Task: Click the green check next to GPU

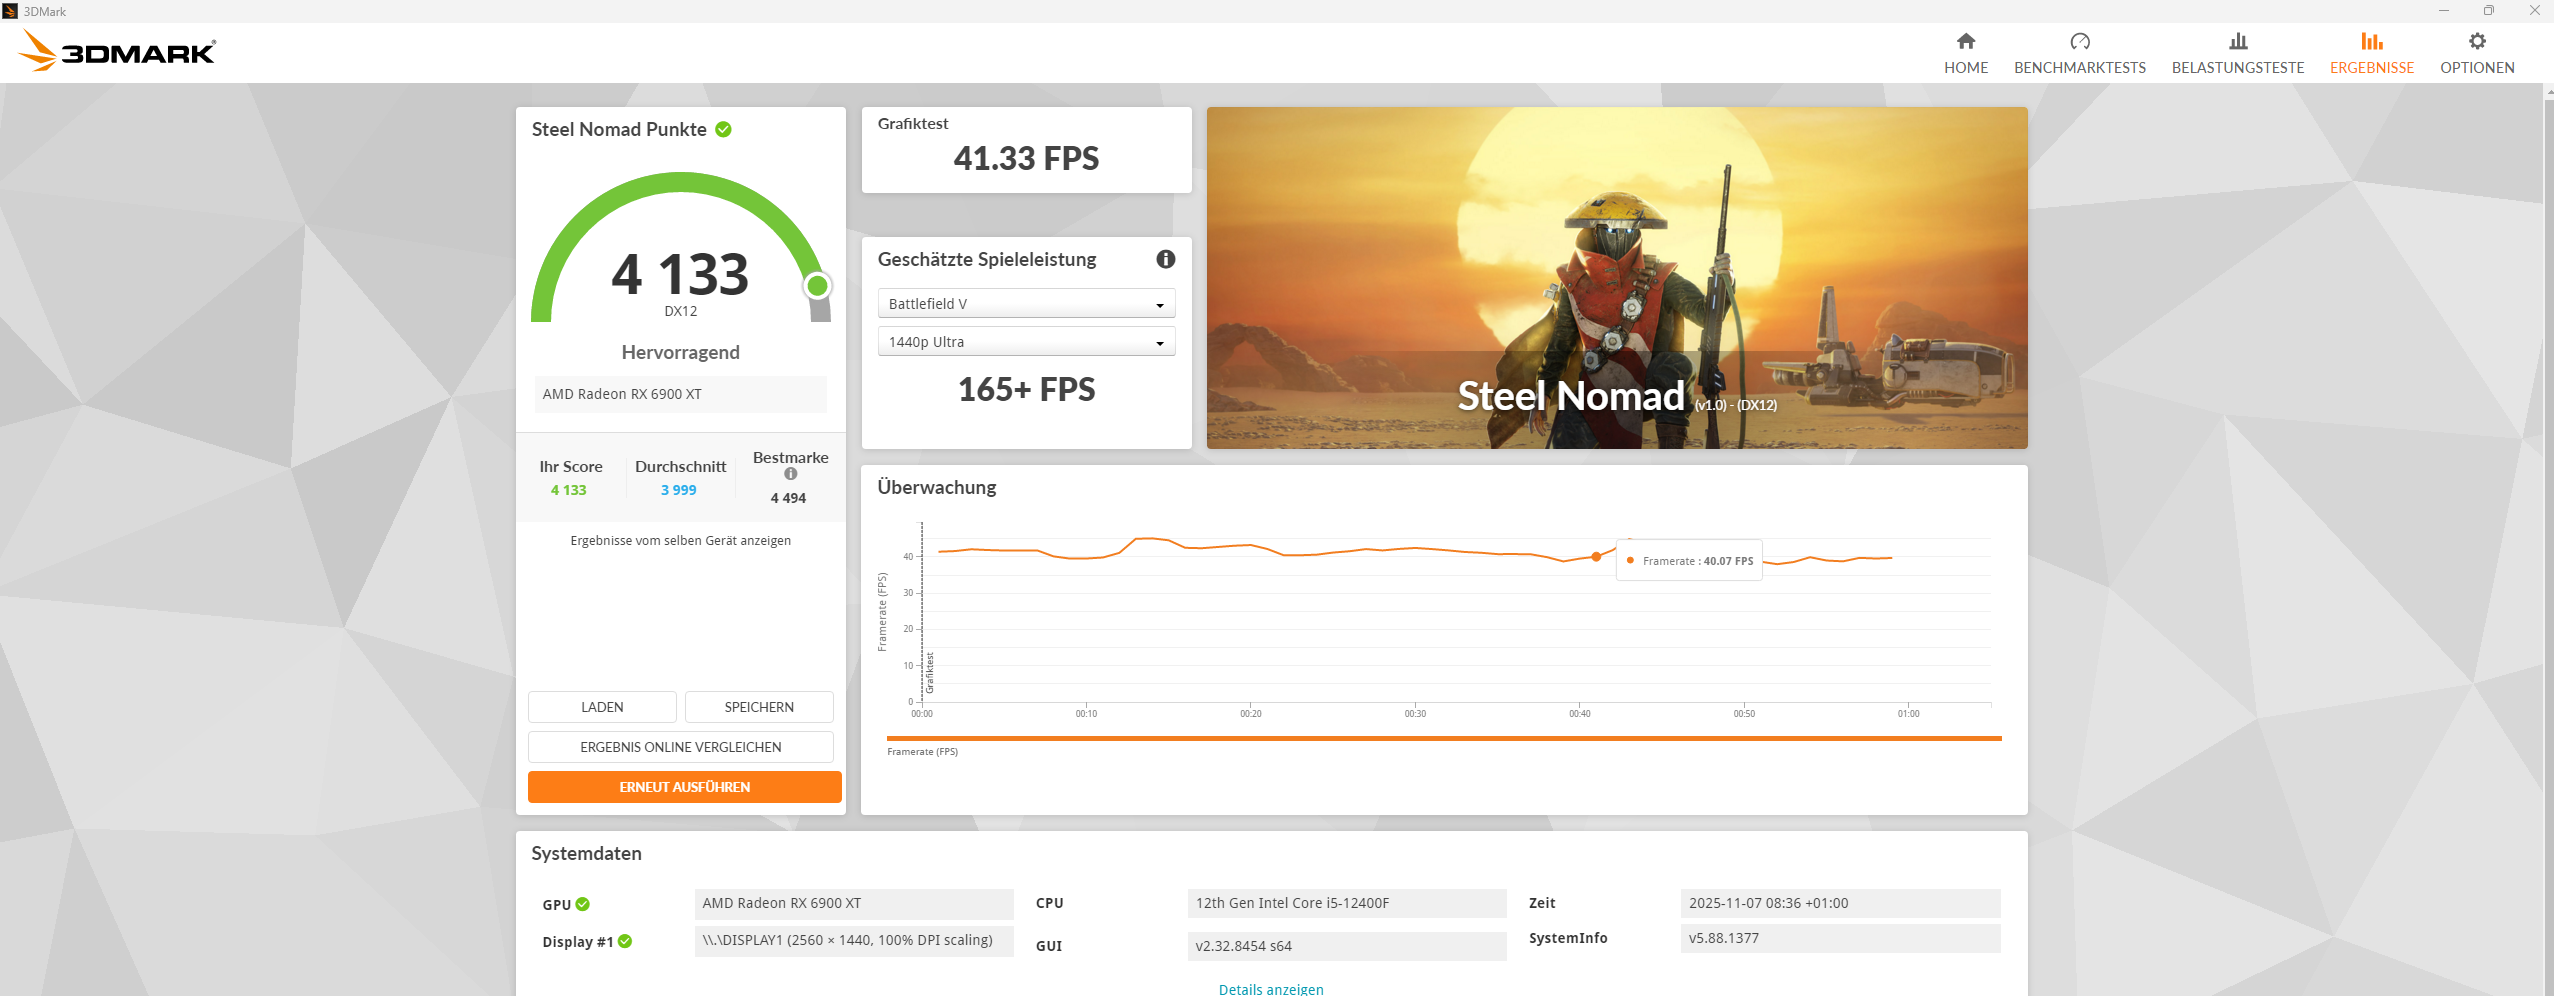Action: 583,904
